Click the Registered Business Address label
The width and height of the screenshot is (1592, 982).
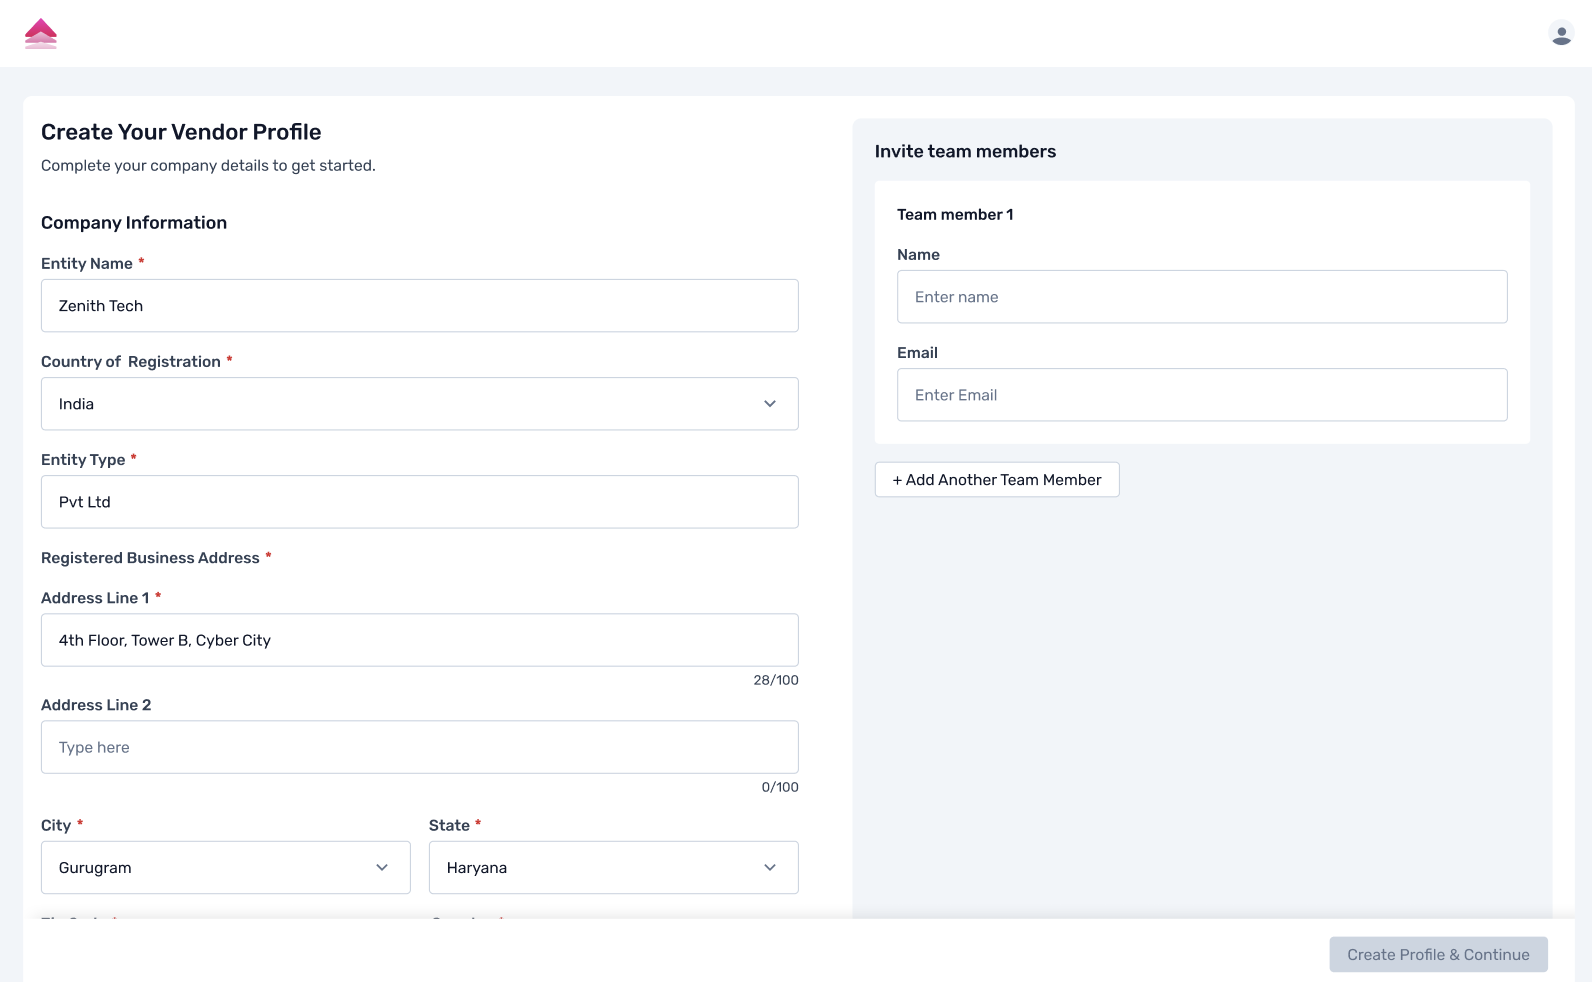point(150,558)
